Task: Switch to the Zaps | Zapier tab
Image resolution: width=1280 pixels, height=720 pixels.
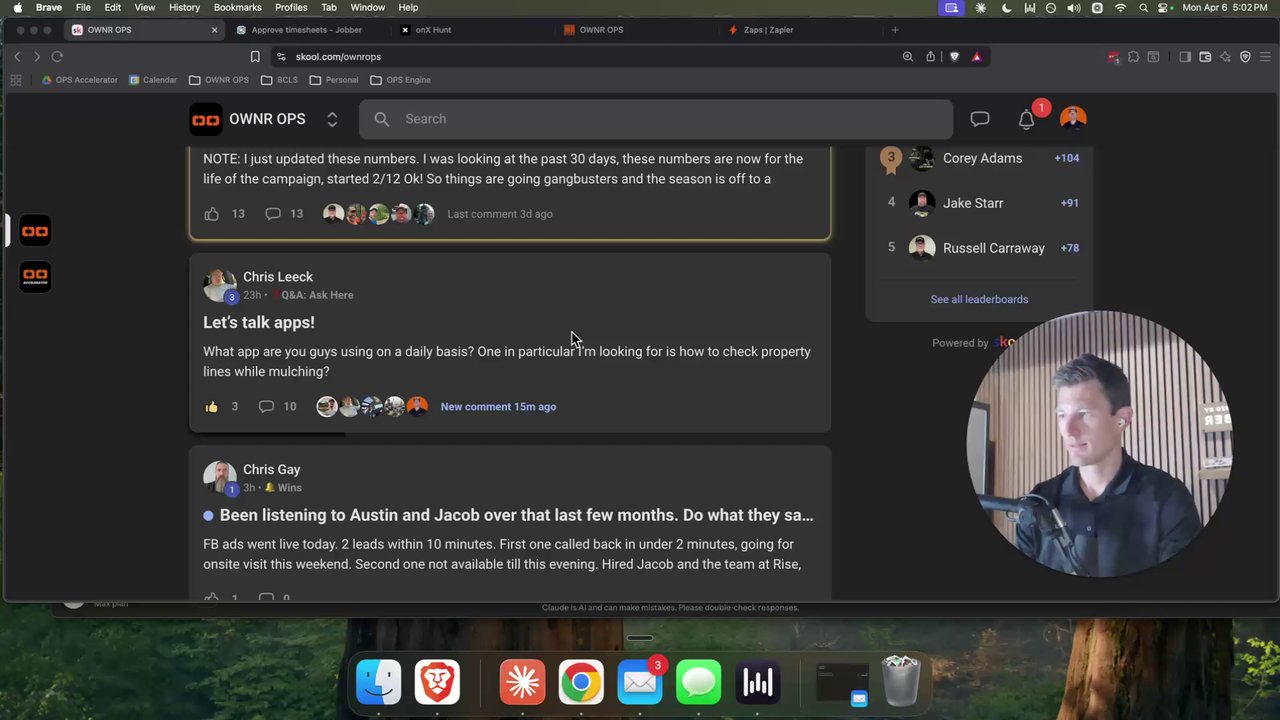Action: pyautogui.click(x=767, y=29)
